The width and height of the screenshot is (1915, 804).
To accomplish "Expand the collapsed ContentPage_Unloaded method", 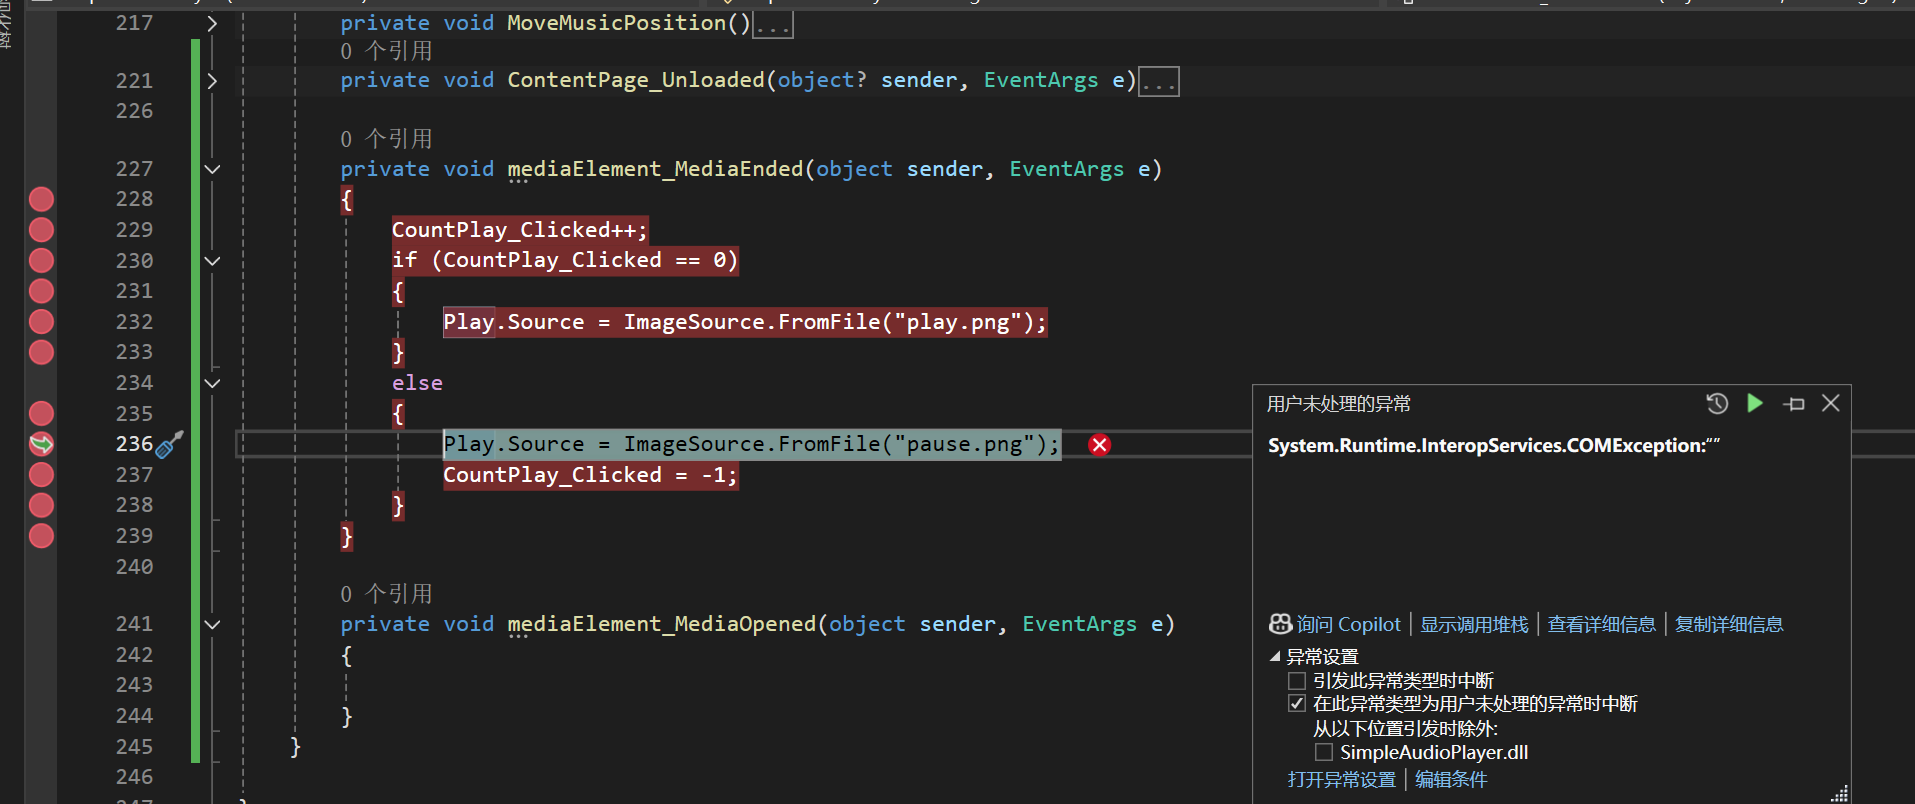I will pos(212,81).
